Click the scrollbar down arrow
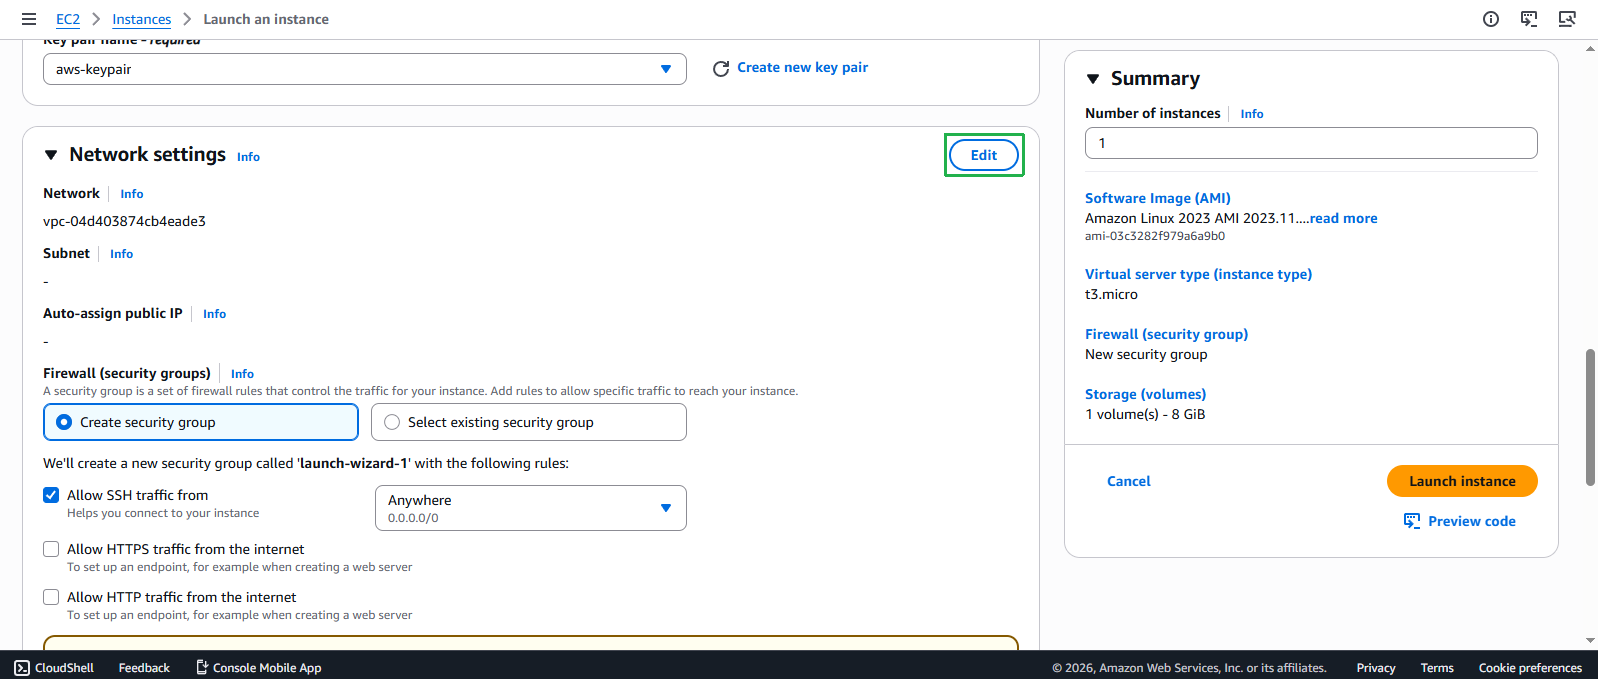Viewport: 1598px width, 679px height. pos(1590,641)
